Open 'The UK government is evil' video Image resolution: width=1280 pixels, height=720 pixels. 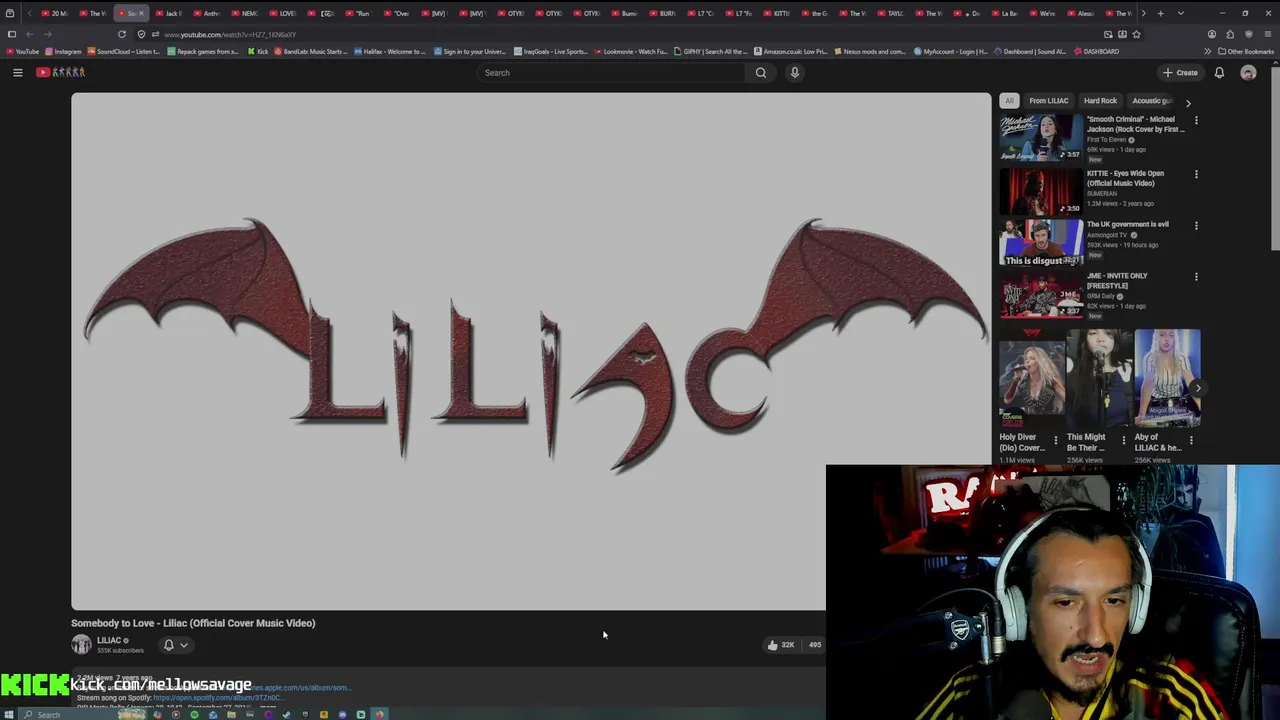click(1041, 243)
